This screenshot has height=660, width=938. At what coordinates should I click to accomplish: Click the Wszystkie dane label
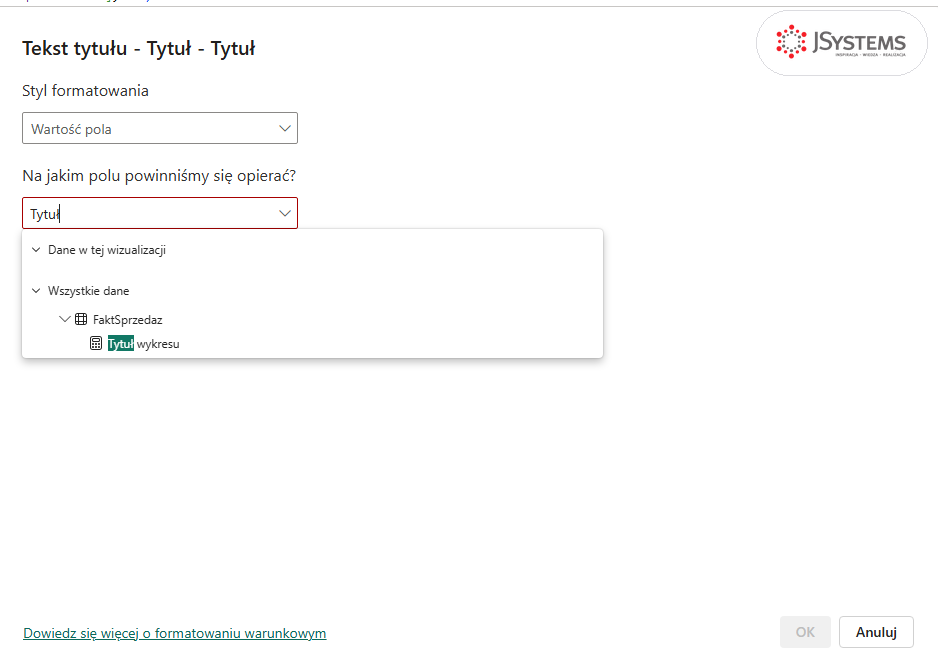pyautogui.click(x=89, y=291)
